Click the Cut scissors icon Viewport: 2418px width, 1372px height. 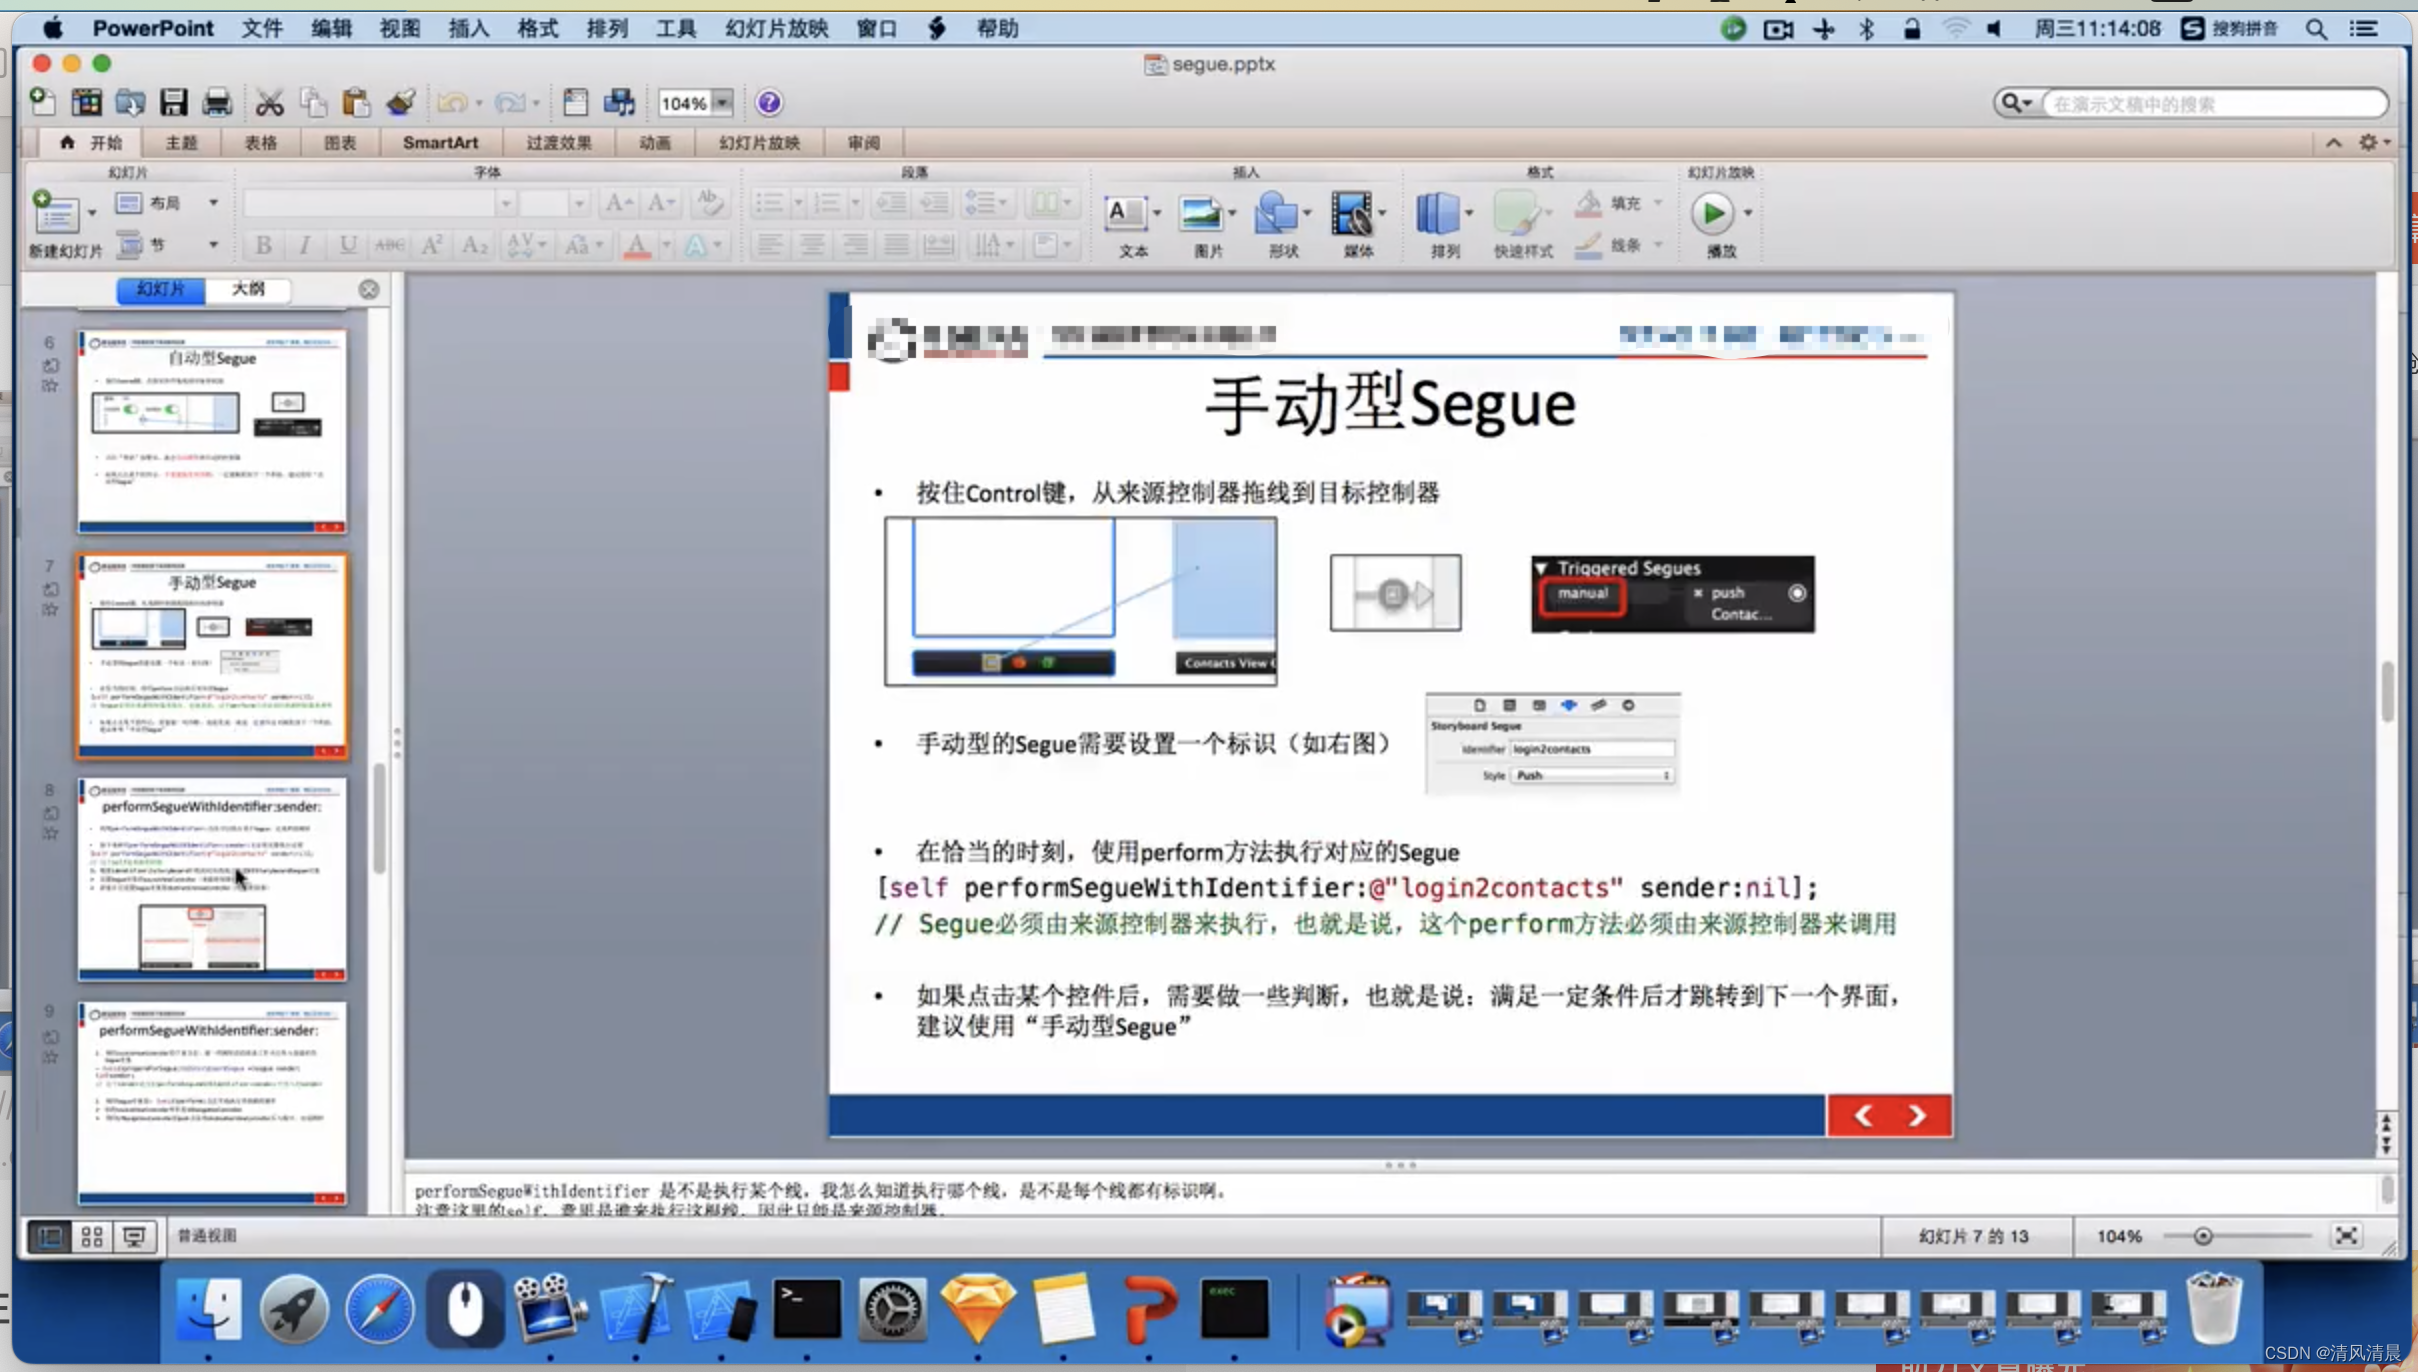269,102
